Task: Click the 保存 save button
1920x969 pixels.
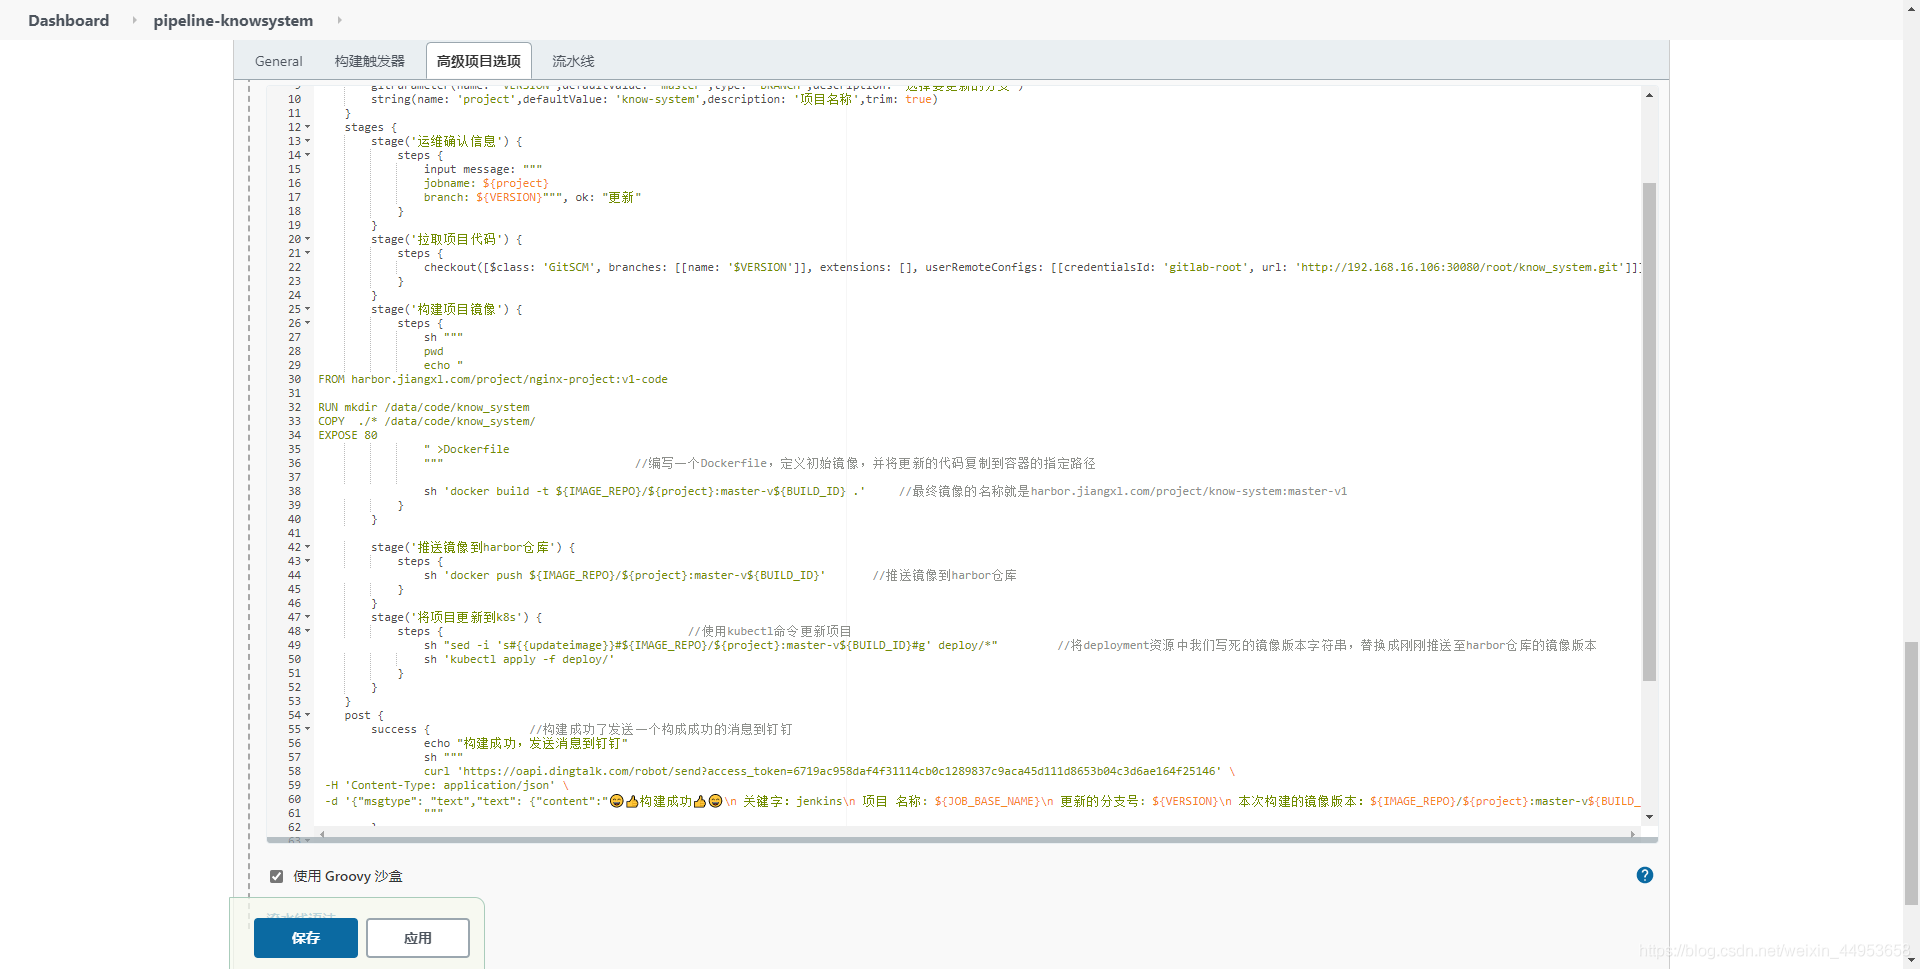Action: [x=306, y=938]
